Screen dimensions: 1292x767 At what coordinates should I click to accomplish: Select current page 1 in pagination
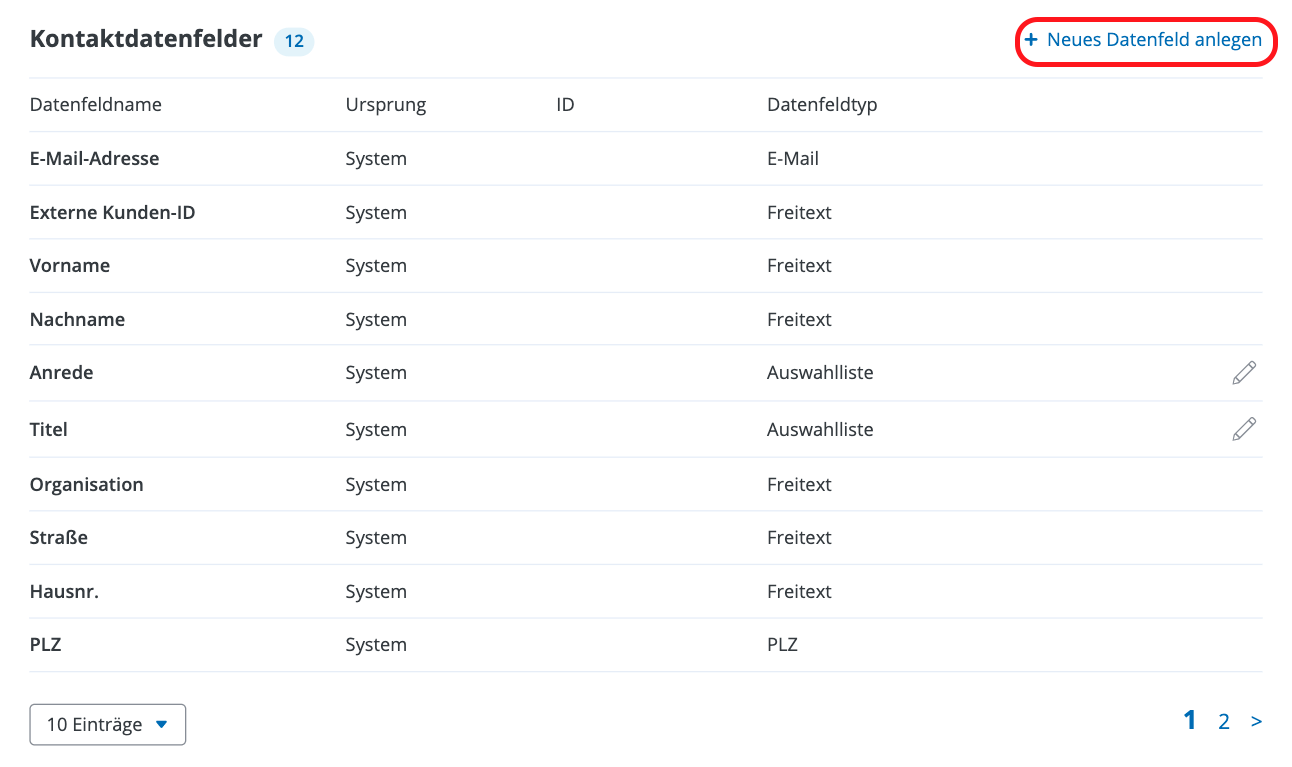click(x=1190, y=720)
